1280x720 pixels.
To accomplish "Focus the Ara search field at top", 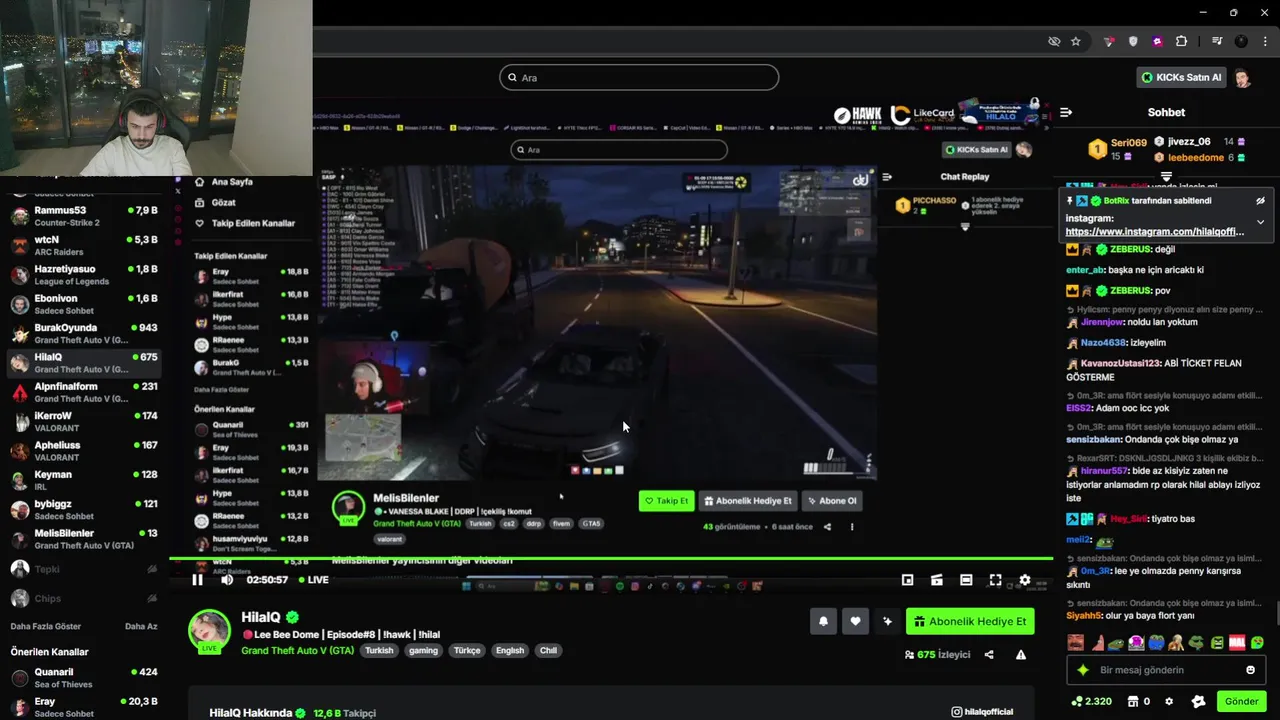I will click(x=639, y=77).
